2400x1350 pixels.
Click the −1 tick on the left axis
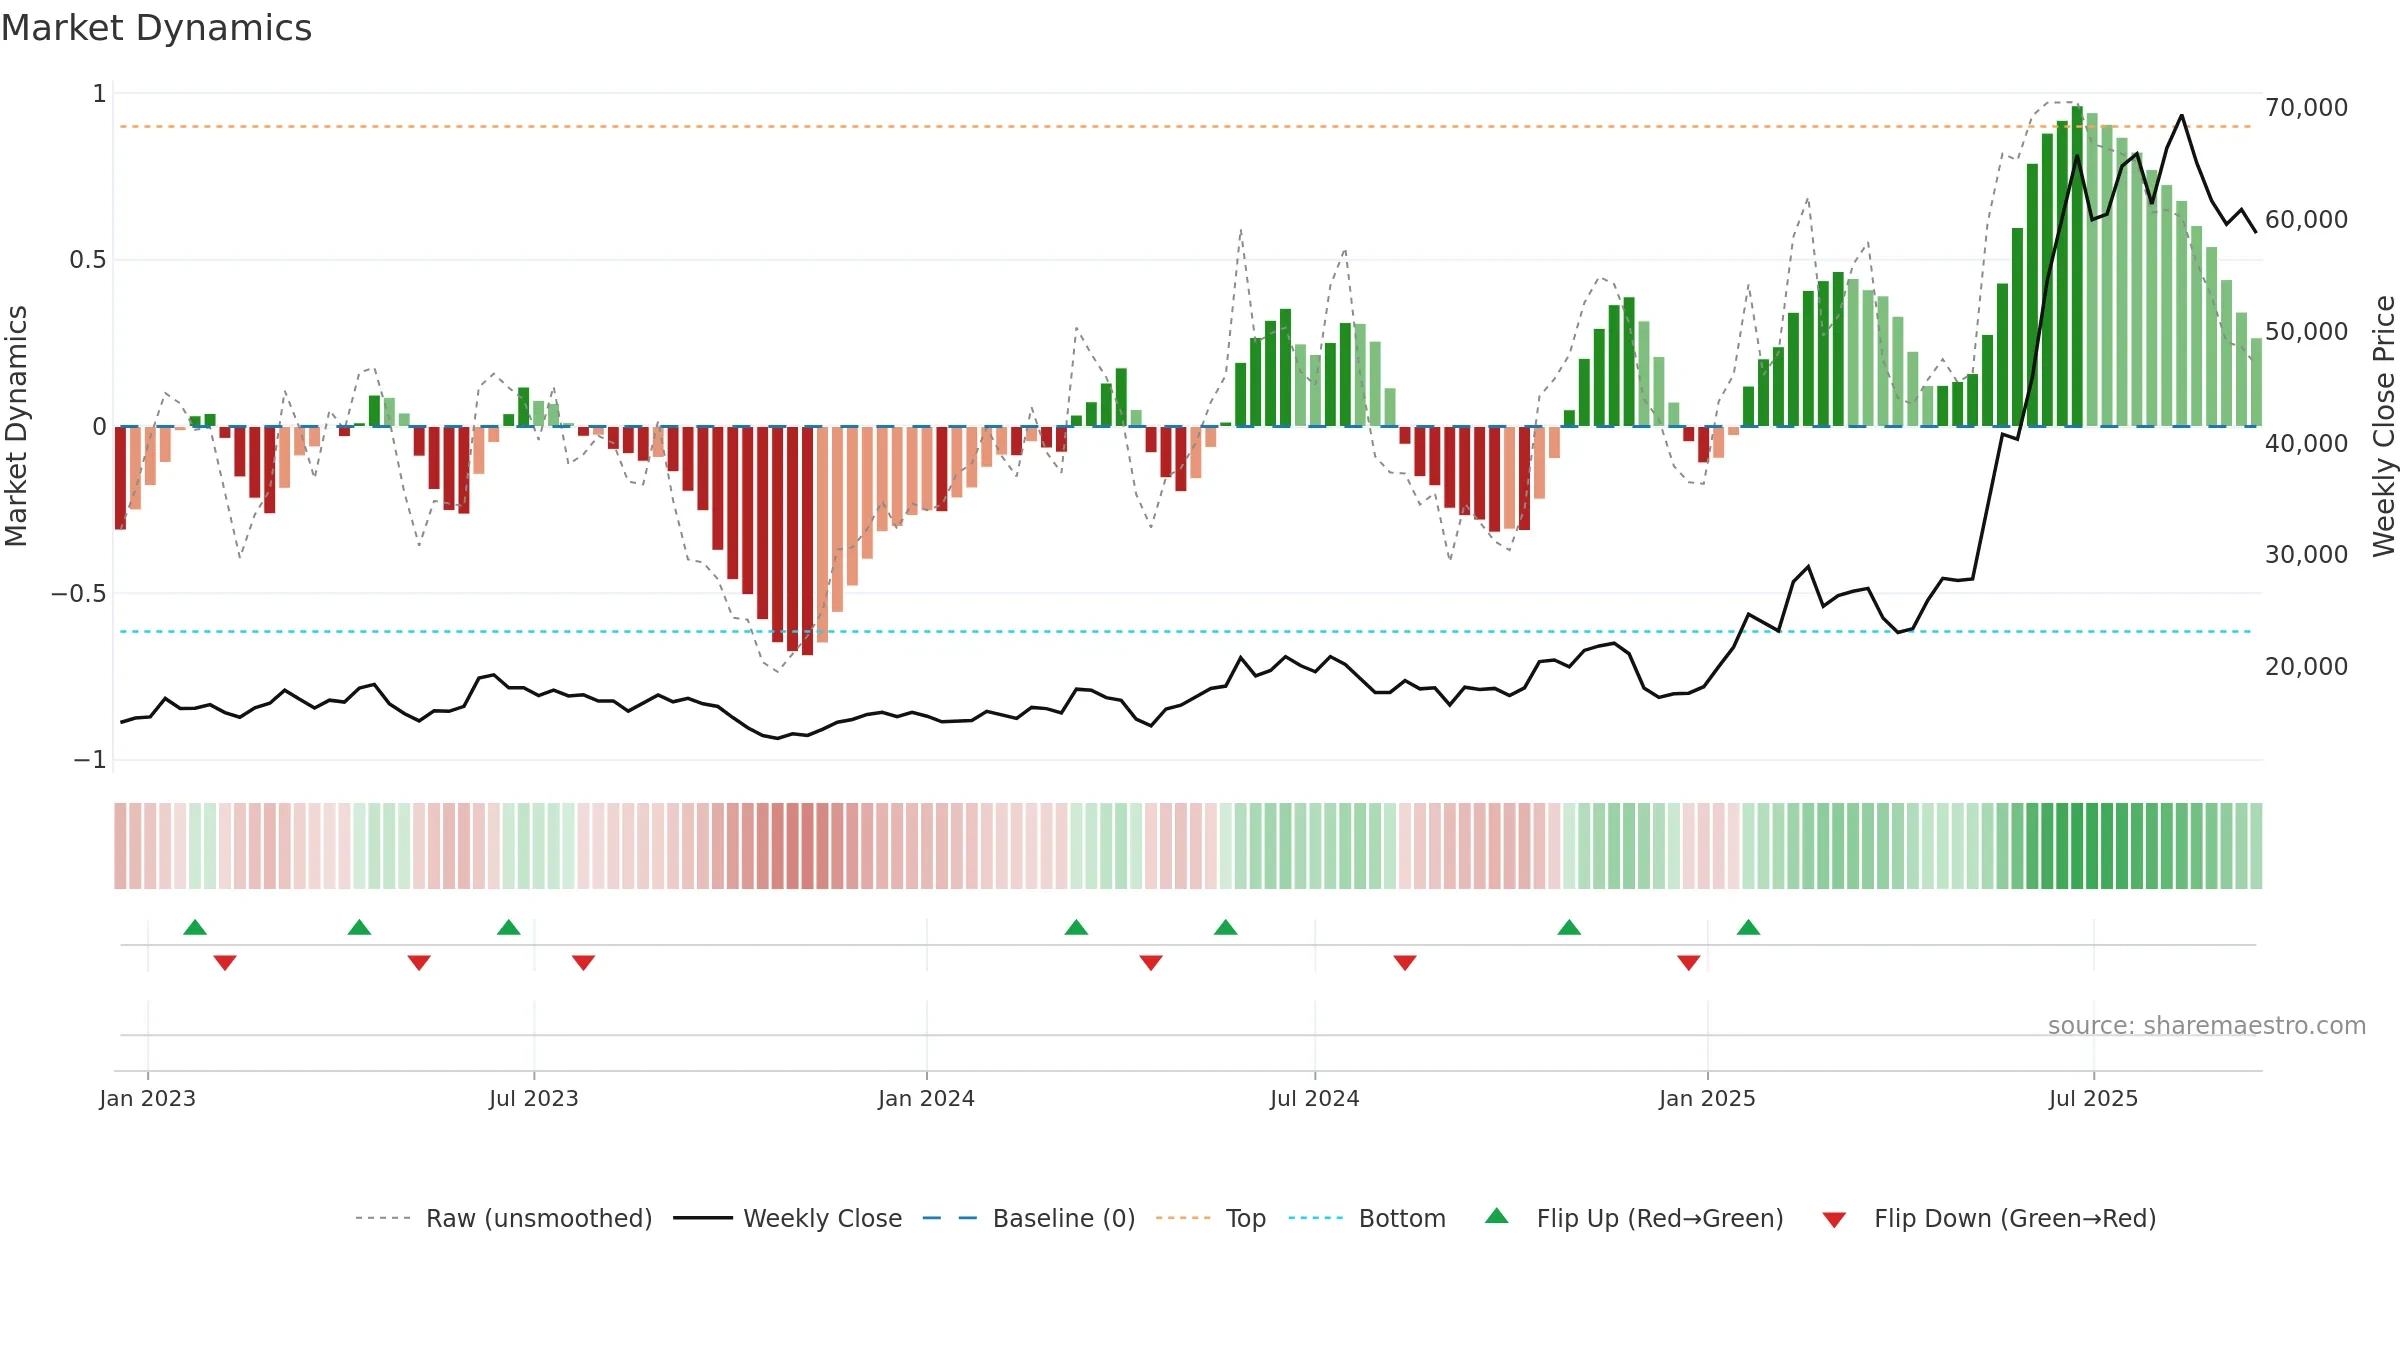tap(90, 760)
